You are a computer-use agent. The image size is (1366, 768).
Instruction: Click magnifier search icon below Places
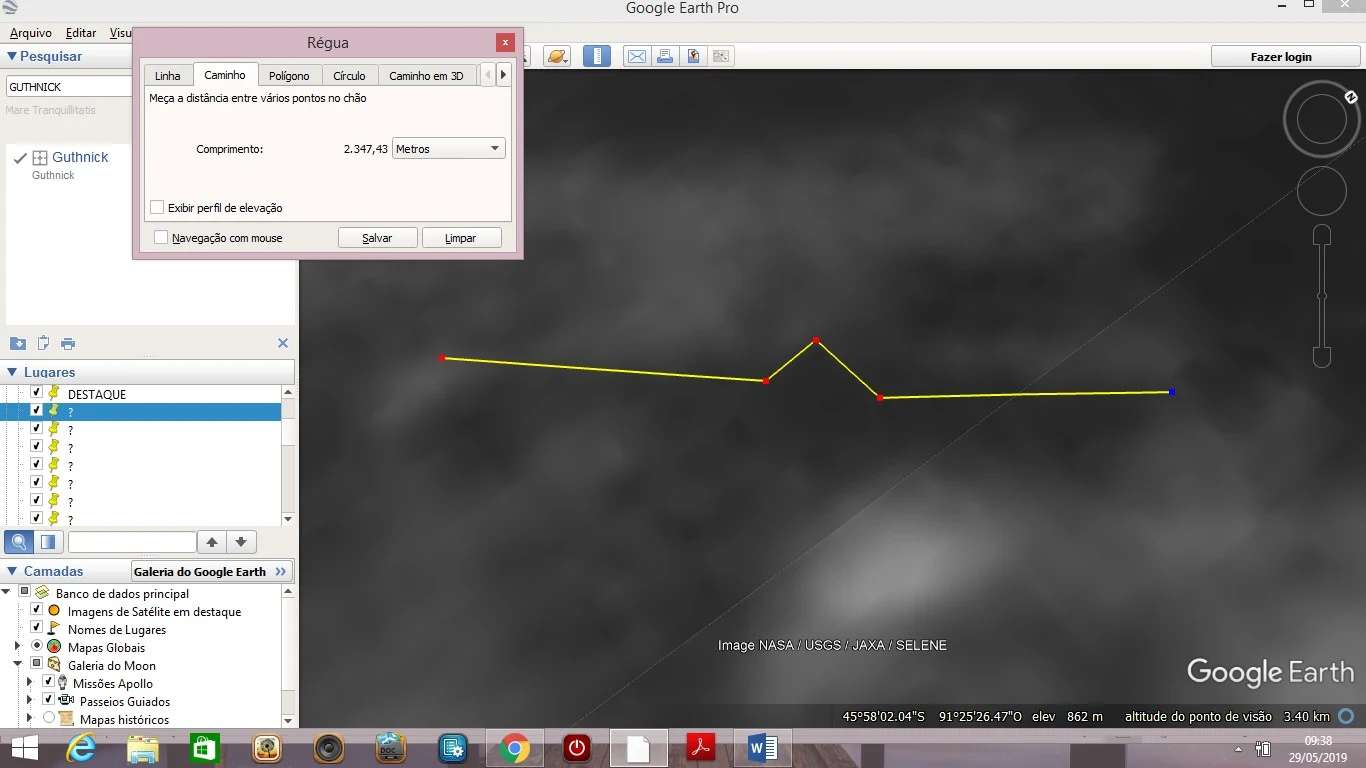pos(19,542)
